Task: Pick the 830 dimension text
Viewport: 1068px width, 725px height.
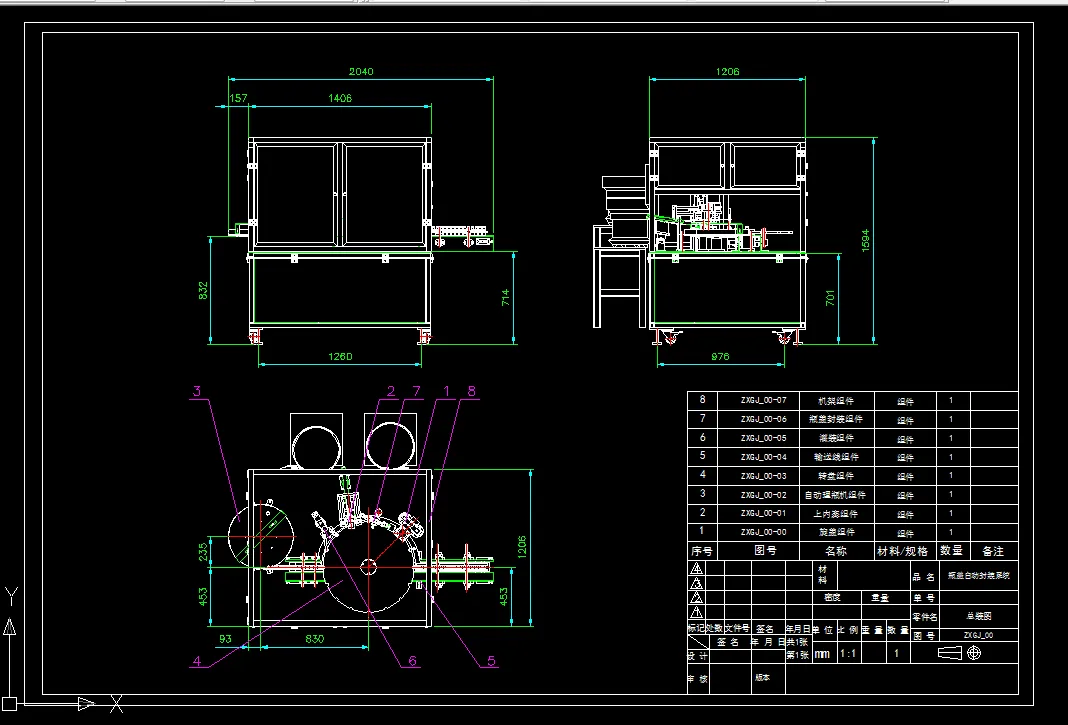Action: (315, 639)
